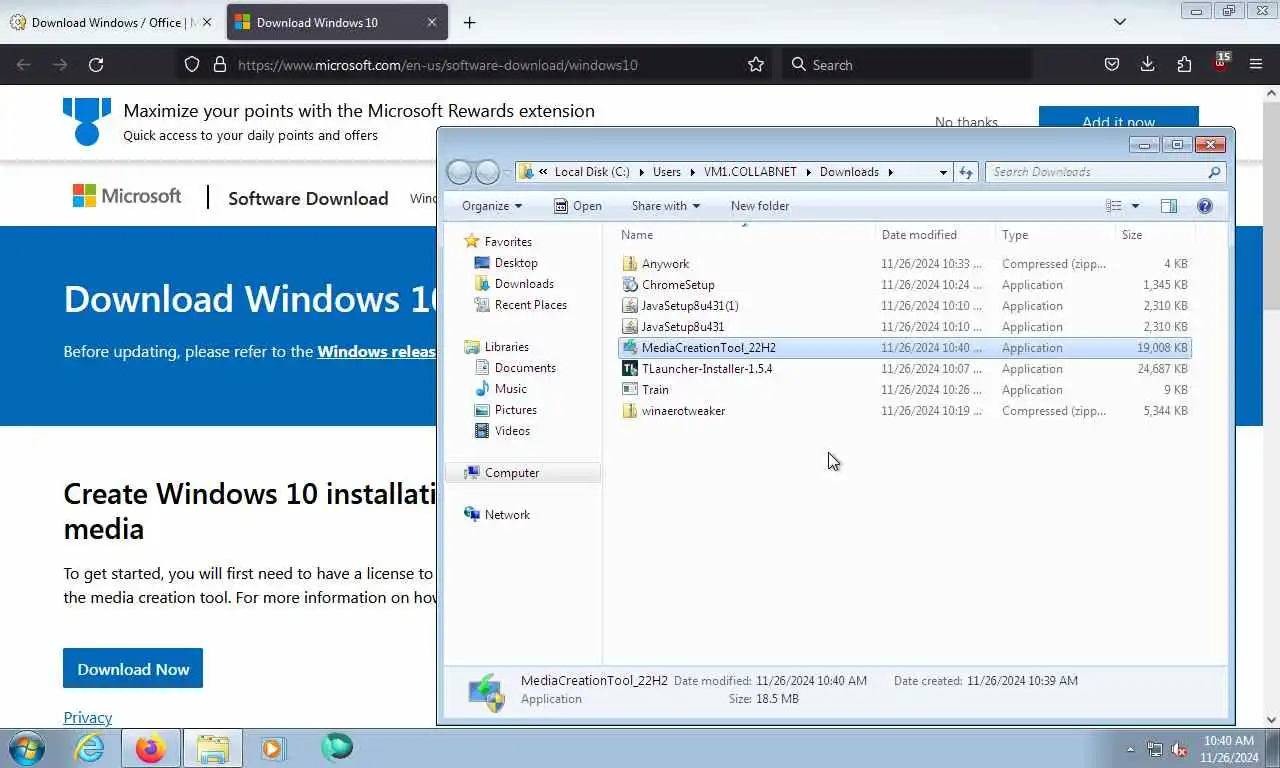
Task: Click Local Disk (C:) breadcrumb
Action: [x=592, y=172]
